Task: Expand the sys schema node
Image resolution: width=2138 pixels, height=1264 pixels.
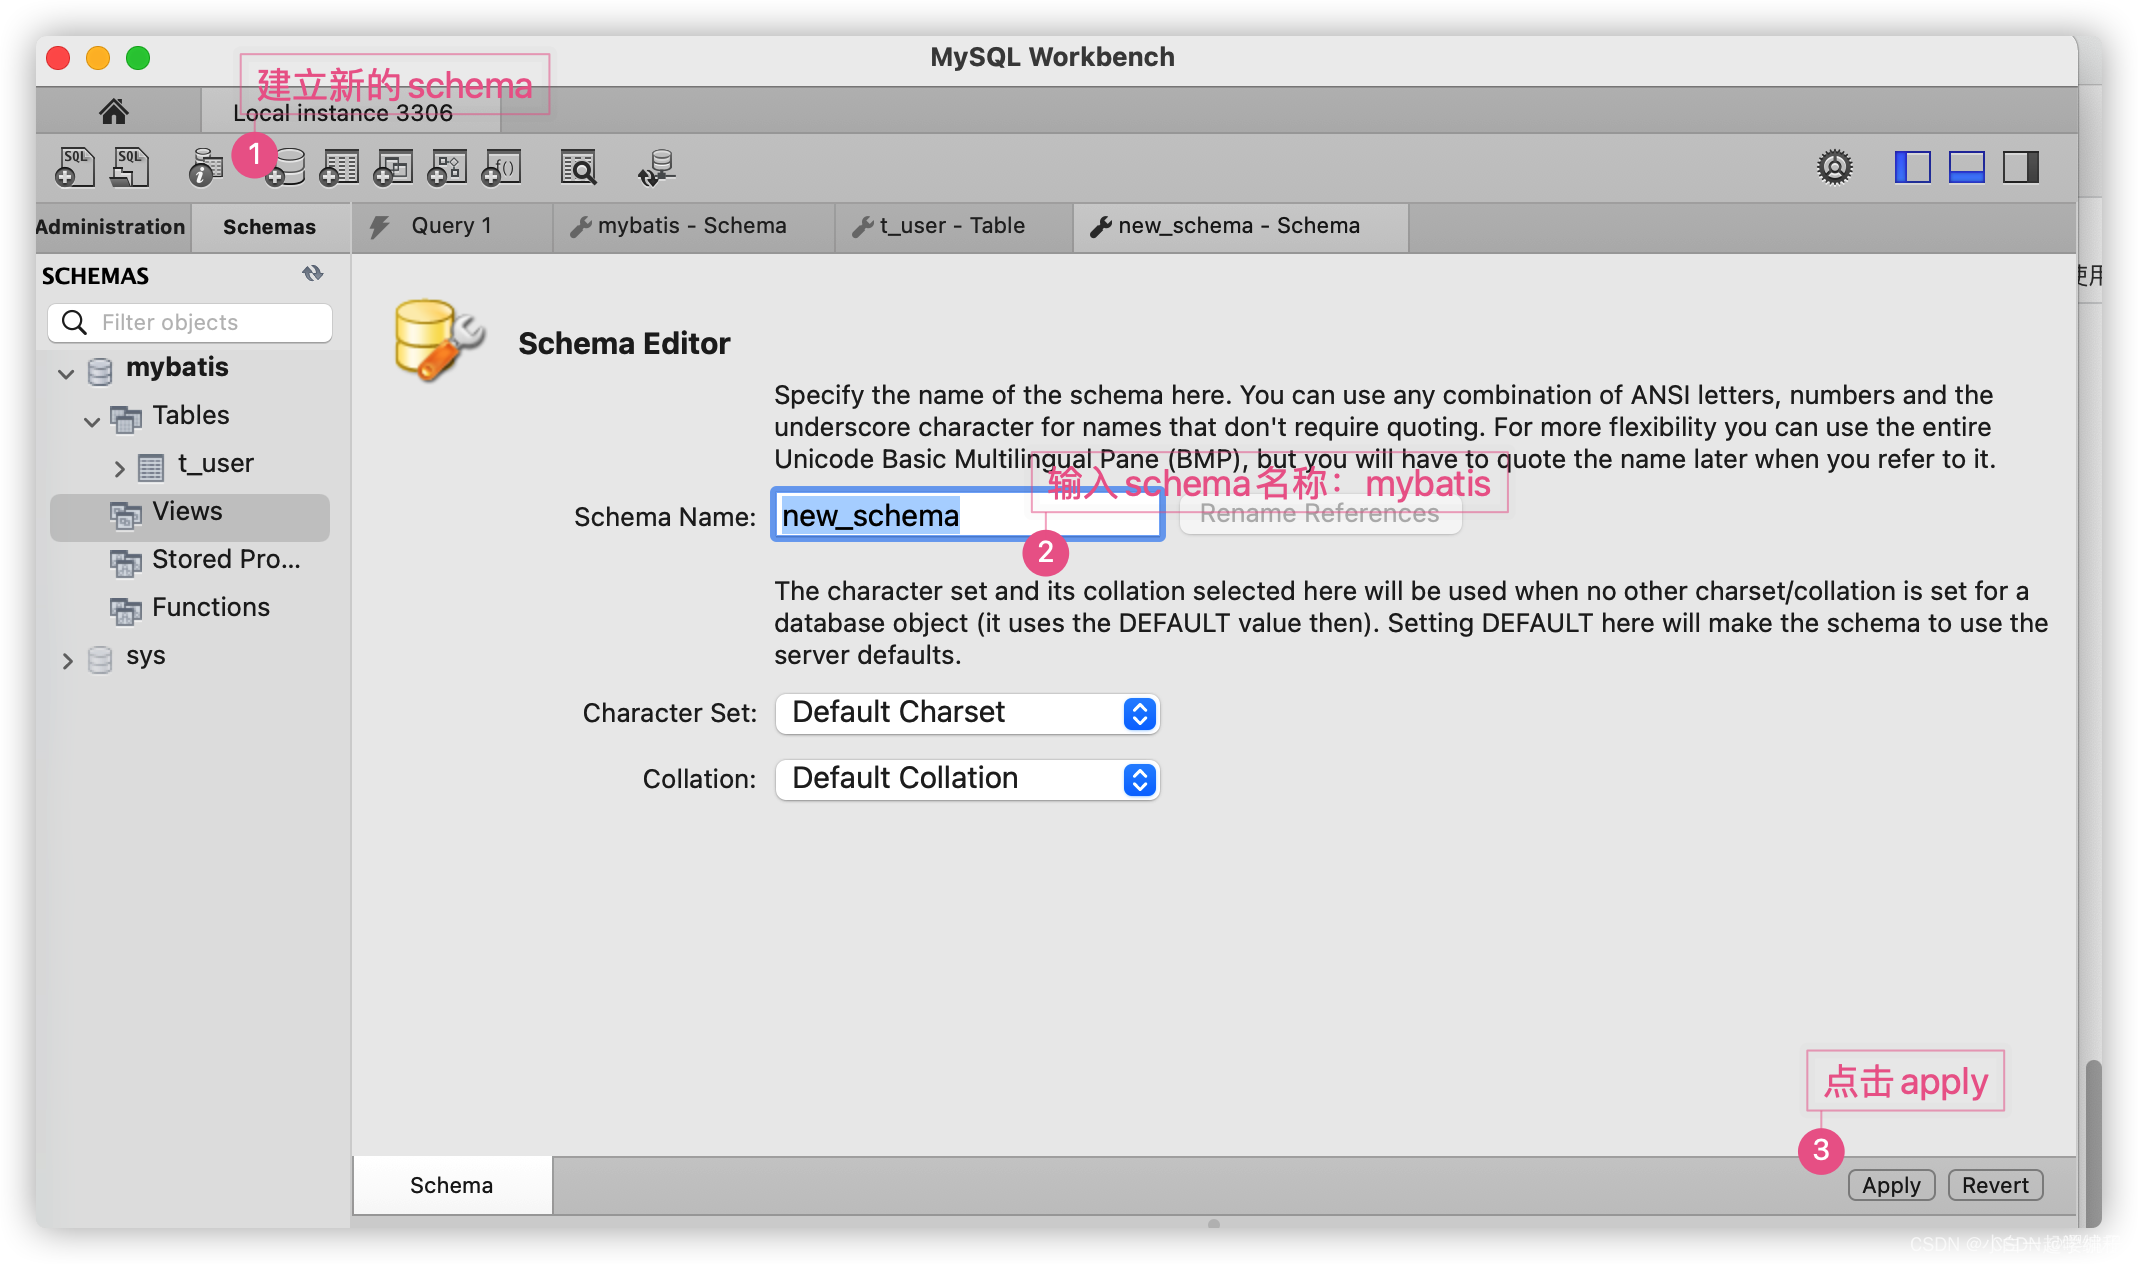Action: 67,660
